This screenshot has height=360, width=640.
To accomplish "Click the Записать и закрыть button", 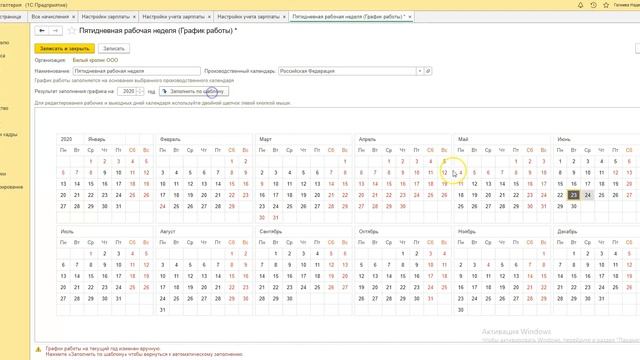I will click(64, 49).
